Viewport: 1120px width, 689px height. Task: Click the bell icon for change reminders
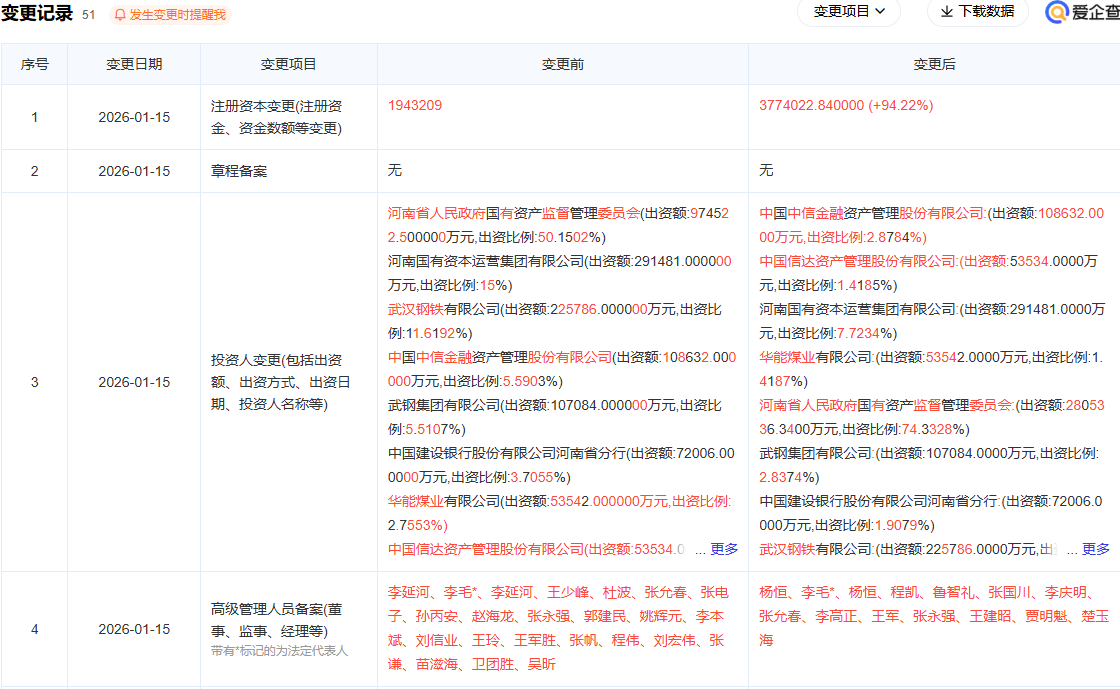(x=120, y=15)
